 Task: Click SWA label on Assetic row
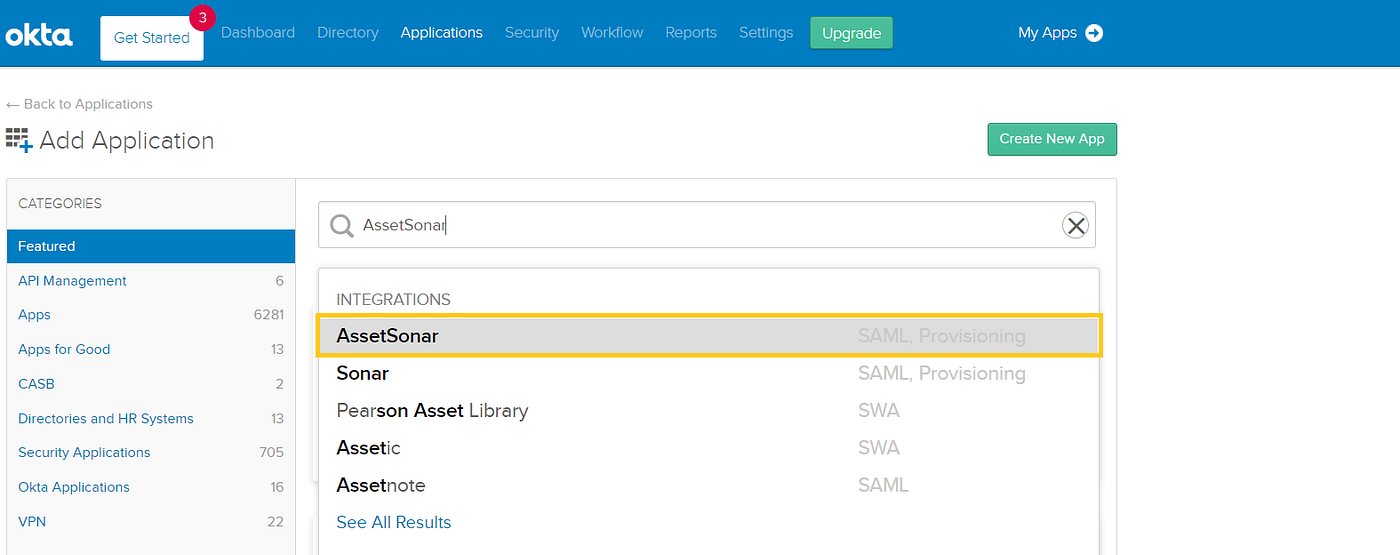[x=879, y=448]
